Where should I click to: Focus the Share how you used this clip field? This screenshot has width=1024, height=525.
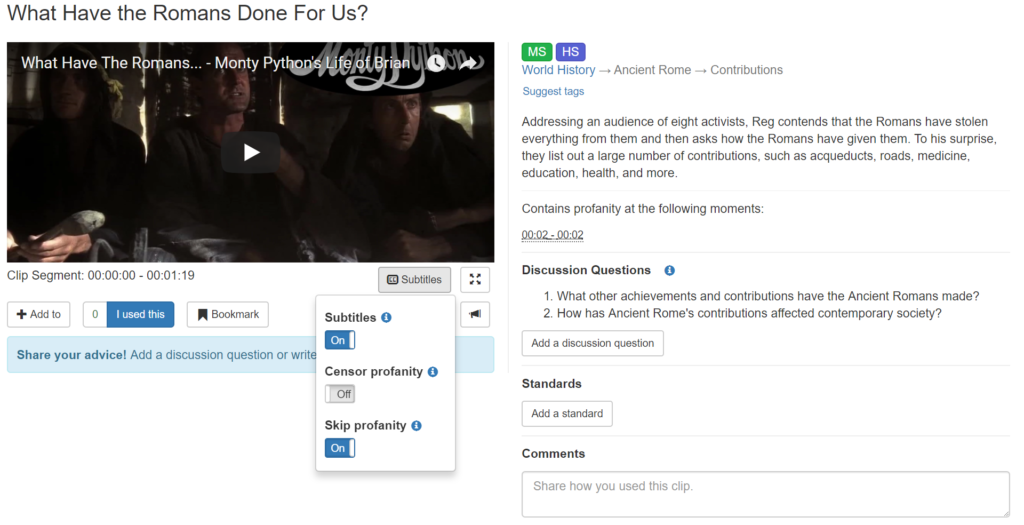[765, 494]
